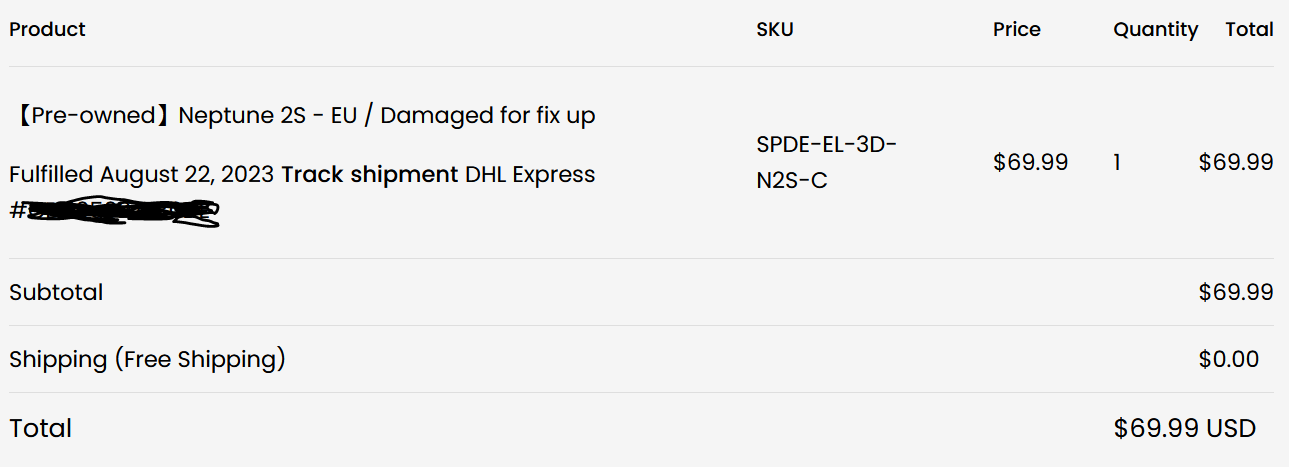The image size is (1289, 467).
Task: Click the Subtotal label
Action: [56, 293]
